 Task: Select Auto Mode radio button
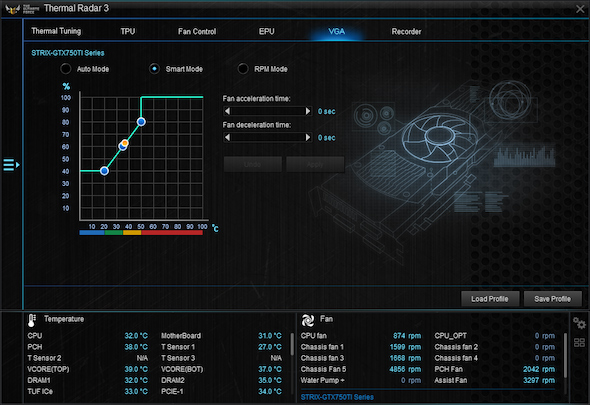tap(66, 69)
